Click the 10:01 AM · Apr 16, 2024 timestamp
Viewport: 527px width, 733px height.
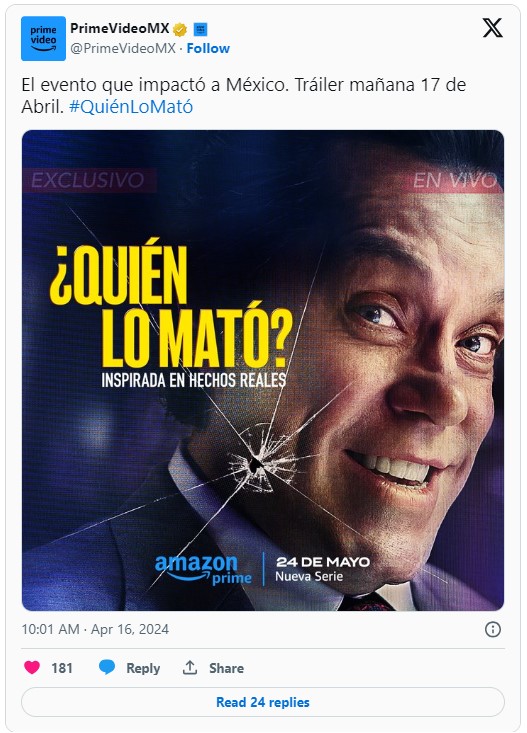click(95, 629)
